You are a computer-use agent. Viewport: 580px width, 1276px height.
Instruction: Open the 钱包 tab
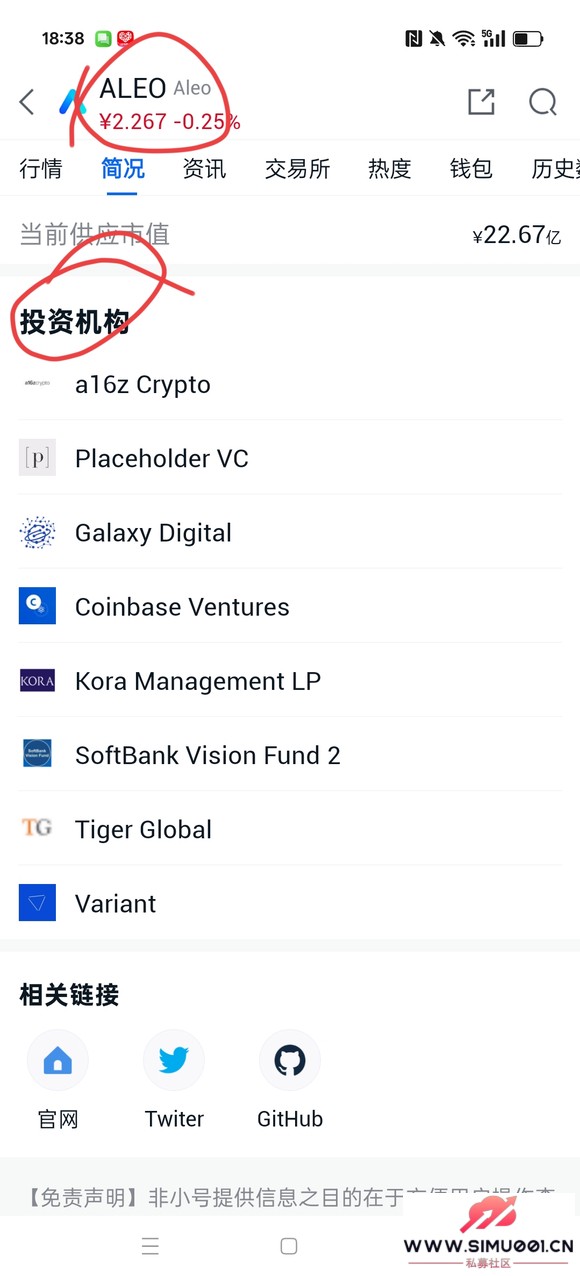tap(471, 169)
